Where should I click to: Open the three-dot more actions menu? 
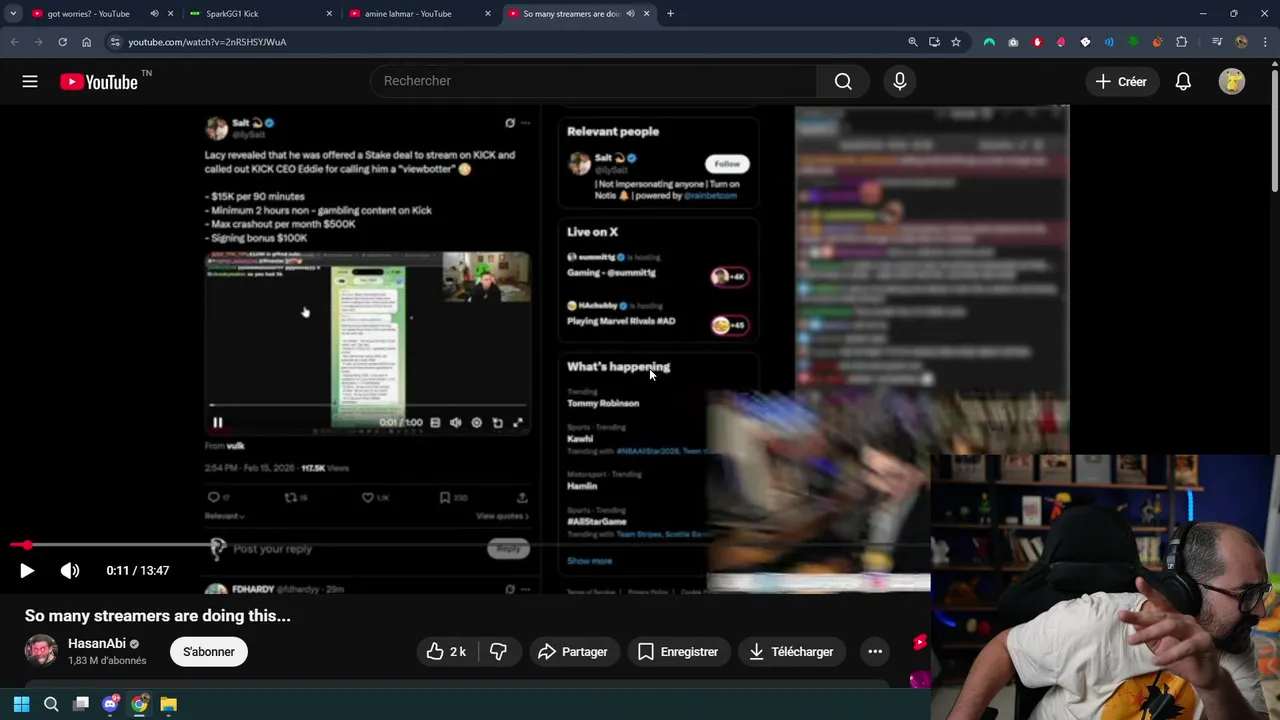[875, 652]
